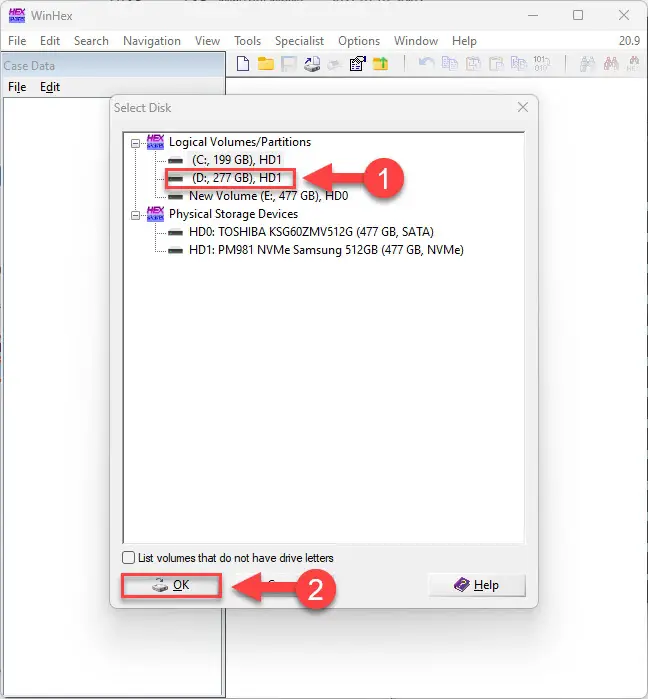Select the Physical Storage Devices heading
The image size is (648, 699).
[233, 214]
